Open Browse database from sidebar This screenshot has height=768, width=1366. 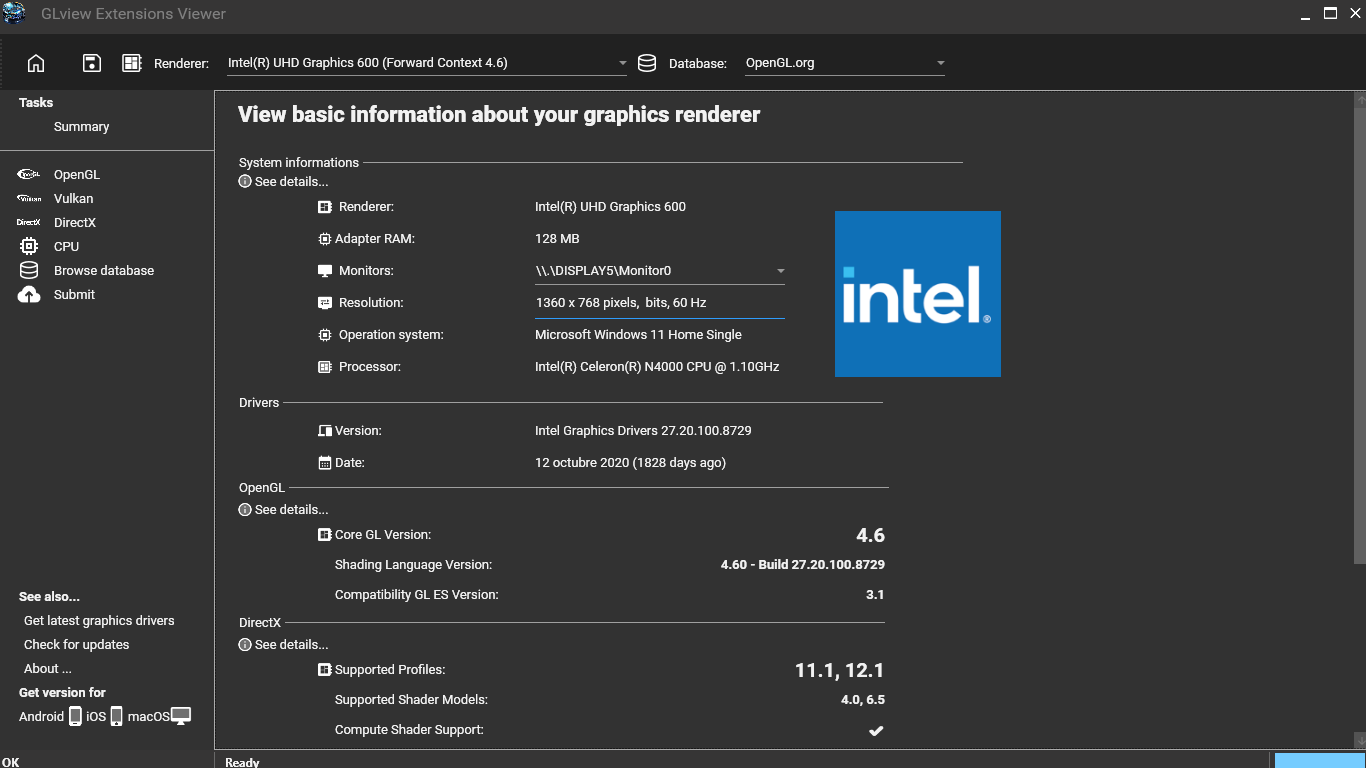coord(104,271)
